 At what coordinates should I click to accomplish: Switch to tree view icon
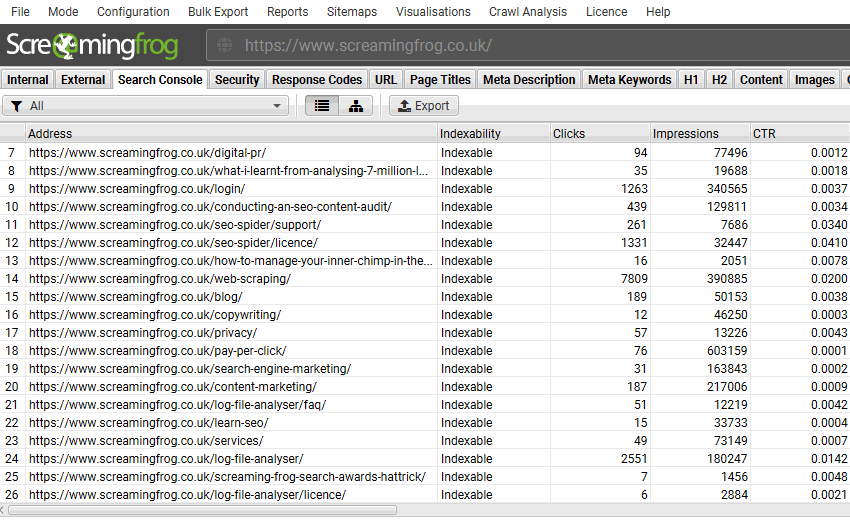(x=356, y=106)
